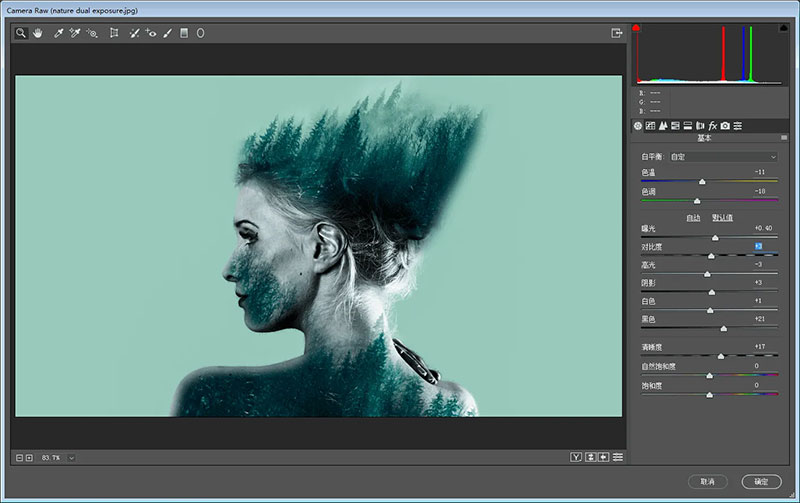Click the 确定 confirm button
Screen dimensions: 800x503
761,481
